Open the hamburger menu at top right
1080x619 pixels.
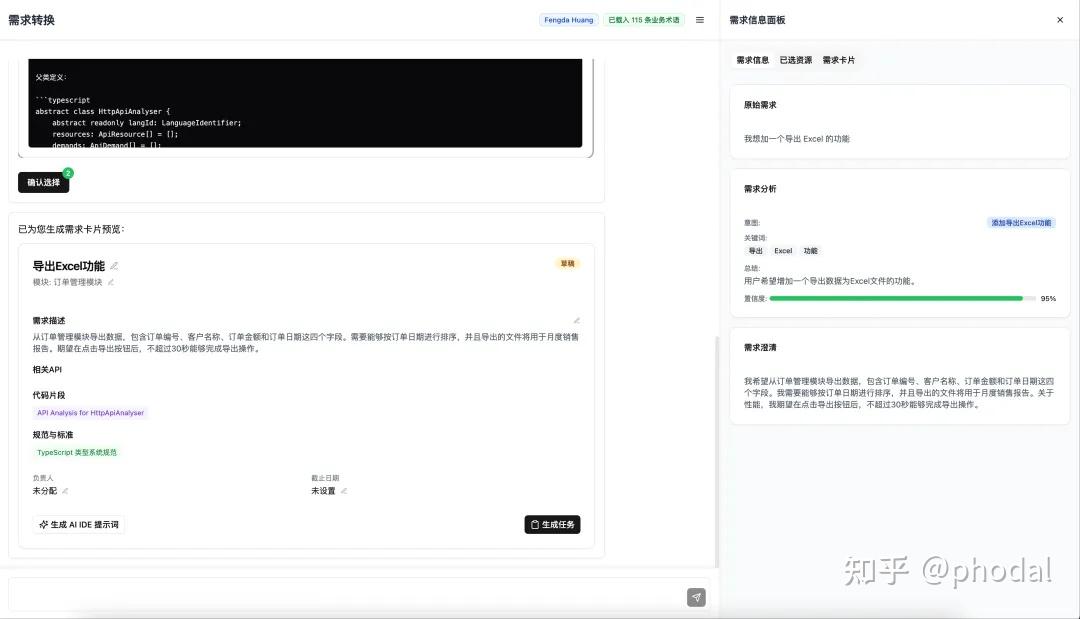[x=700, y=19]
